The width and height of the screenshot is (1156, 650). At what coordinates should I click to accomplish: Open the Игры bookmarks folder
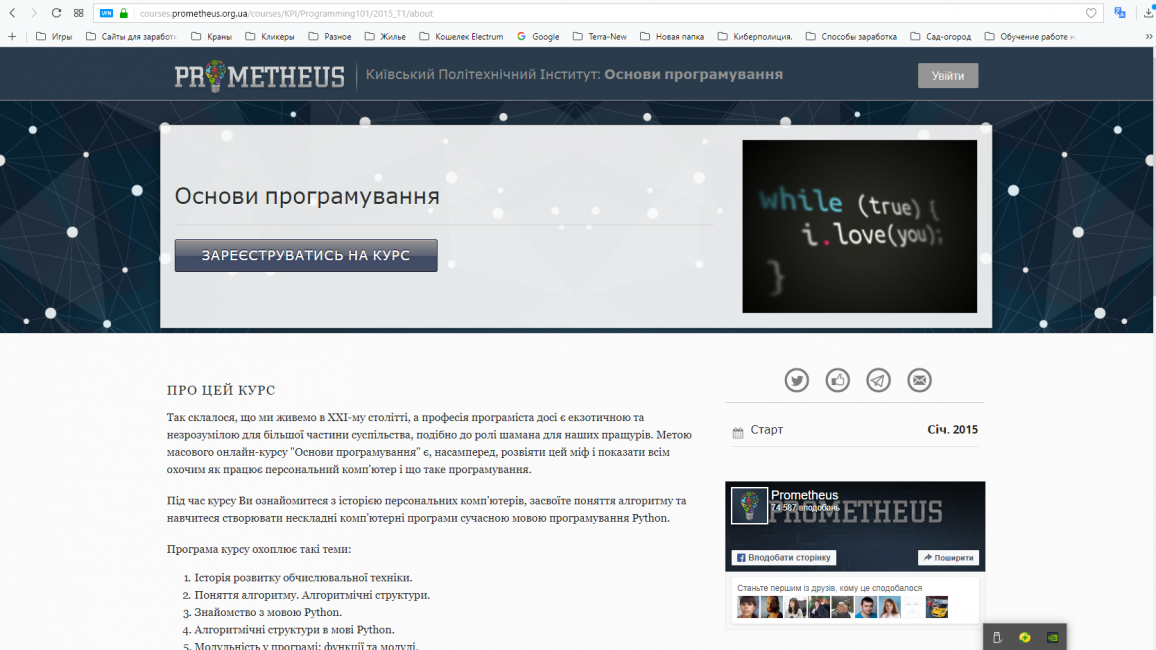pos(55,36)
